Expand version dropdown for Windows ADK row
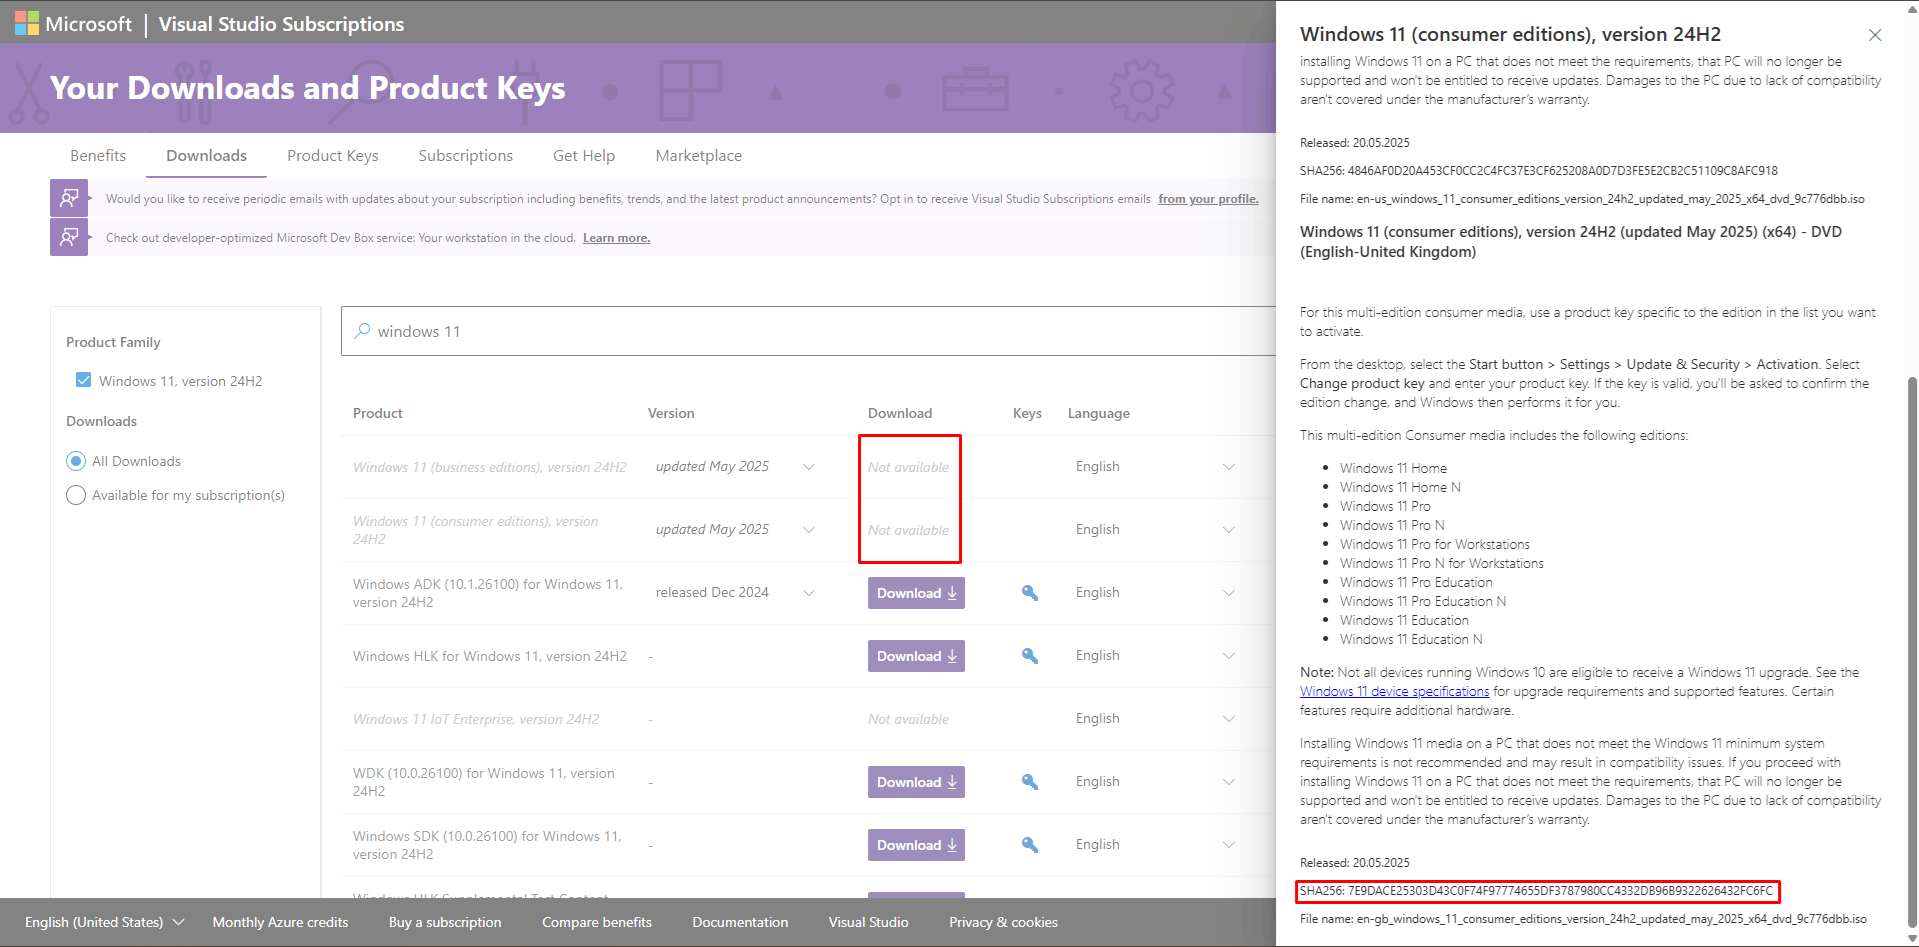 point(809,593)
